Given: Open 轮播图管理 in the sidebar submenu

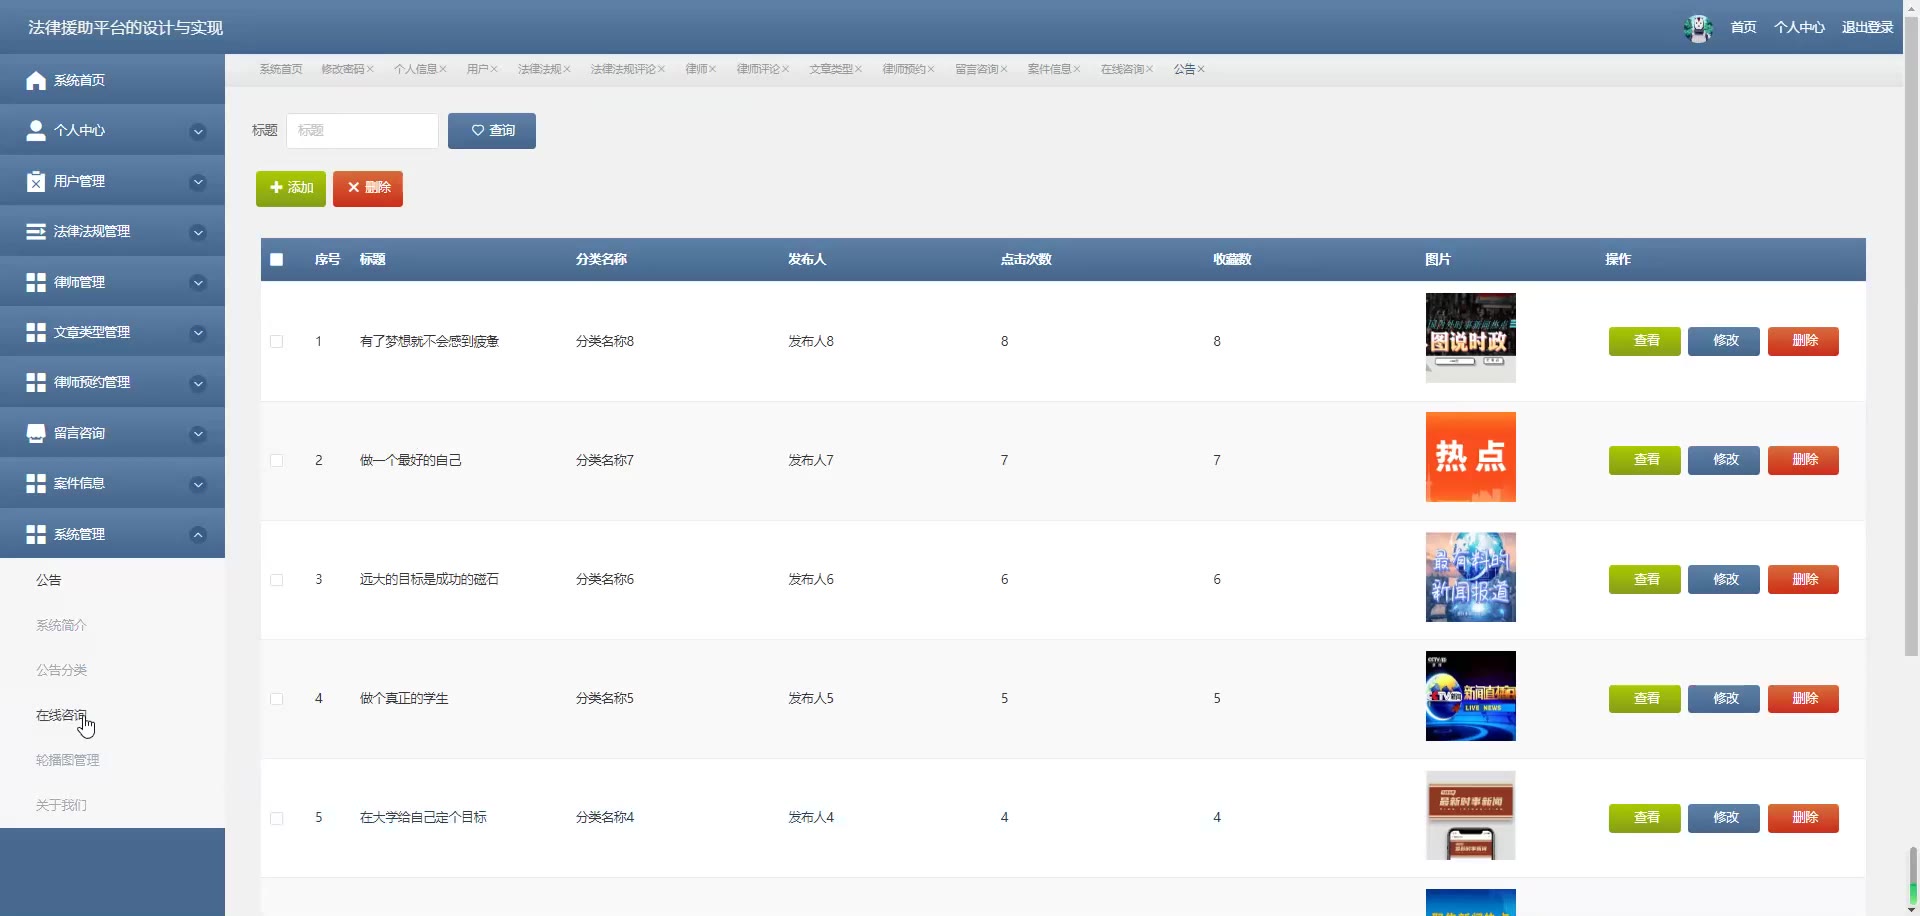Looking at the screenshot, I should (68, 760).
